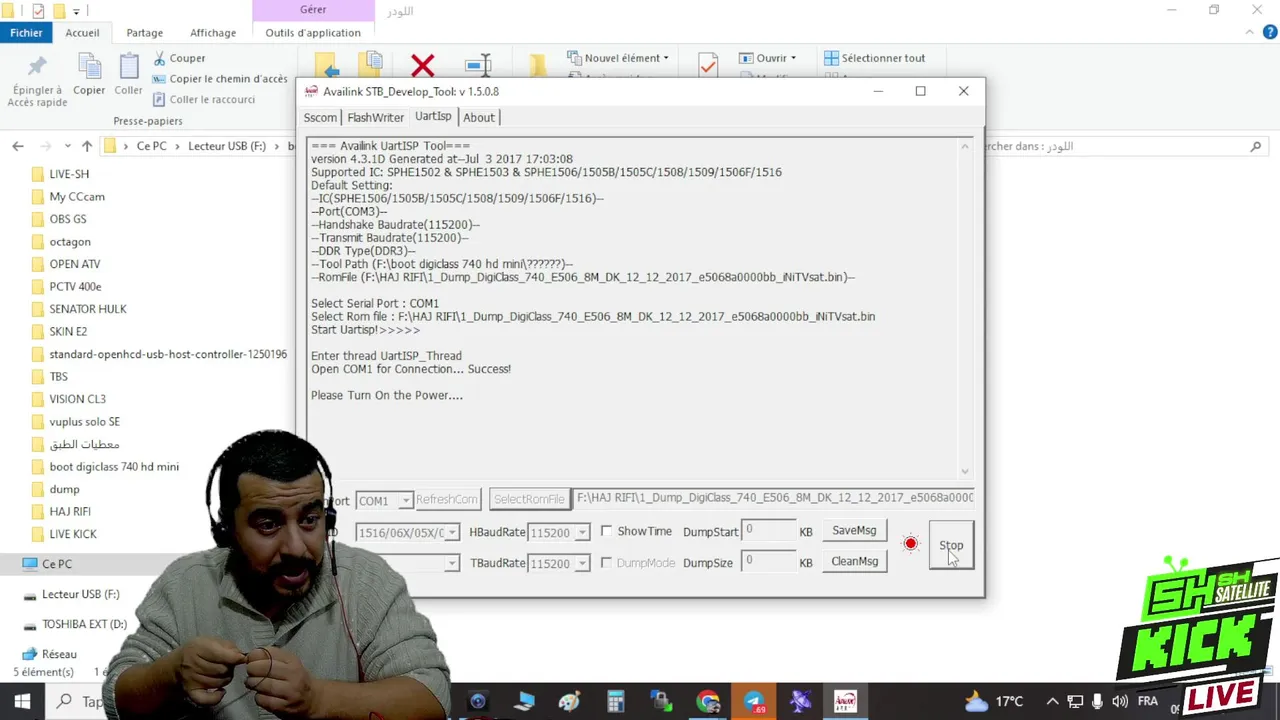Open Google Chrome from the taskbar
The height and width of the screenshot is (720, 1280).
(x=708, y=702)
